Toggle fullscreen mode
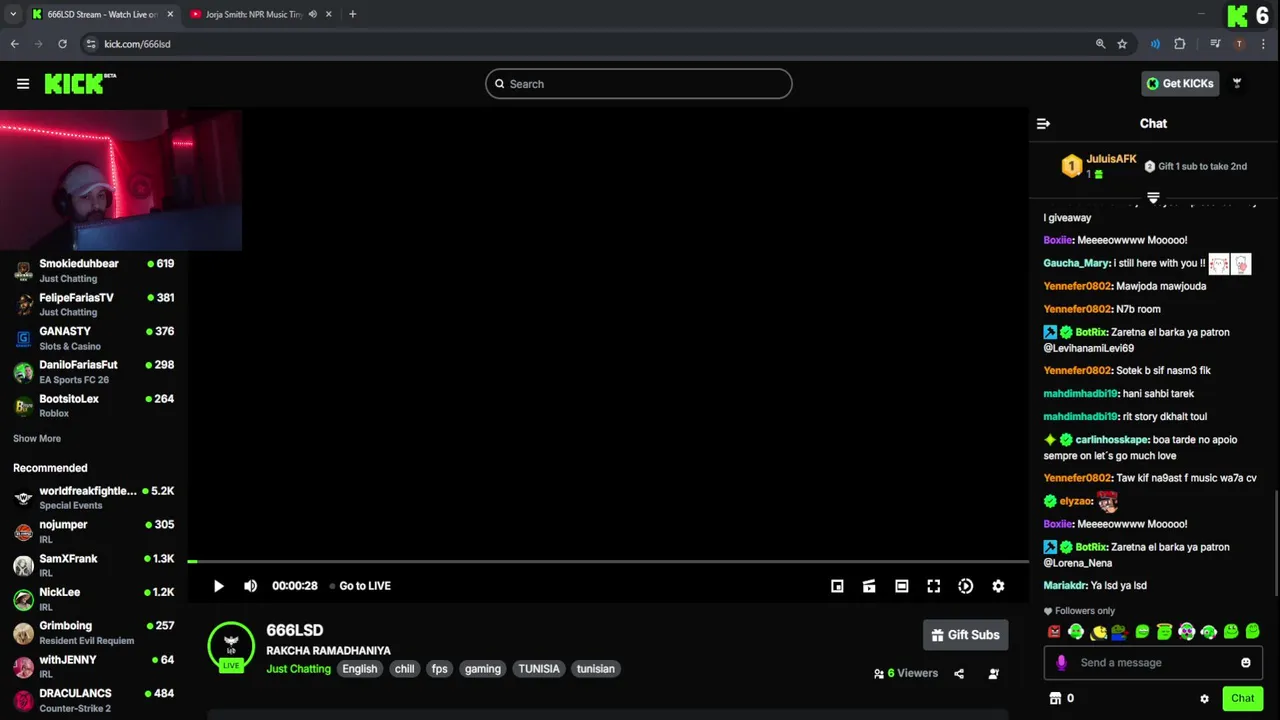 [933, 586]
